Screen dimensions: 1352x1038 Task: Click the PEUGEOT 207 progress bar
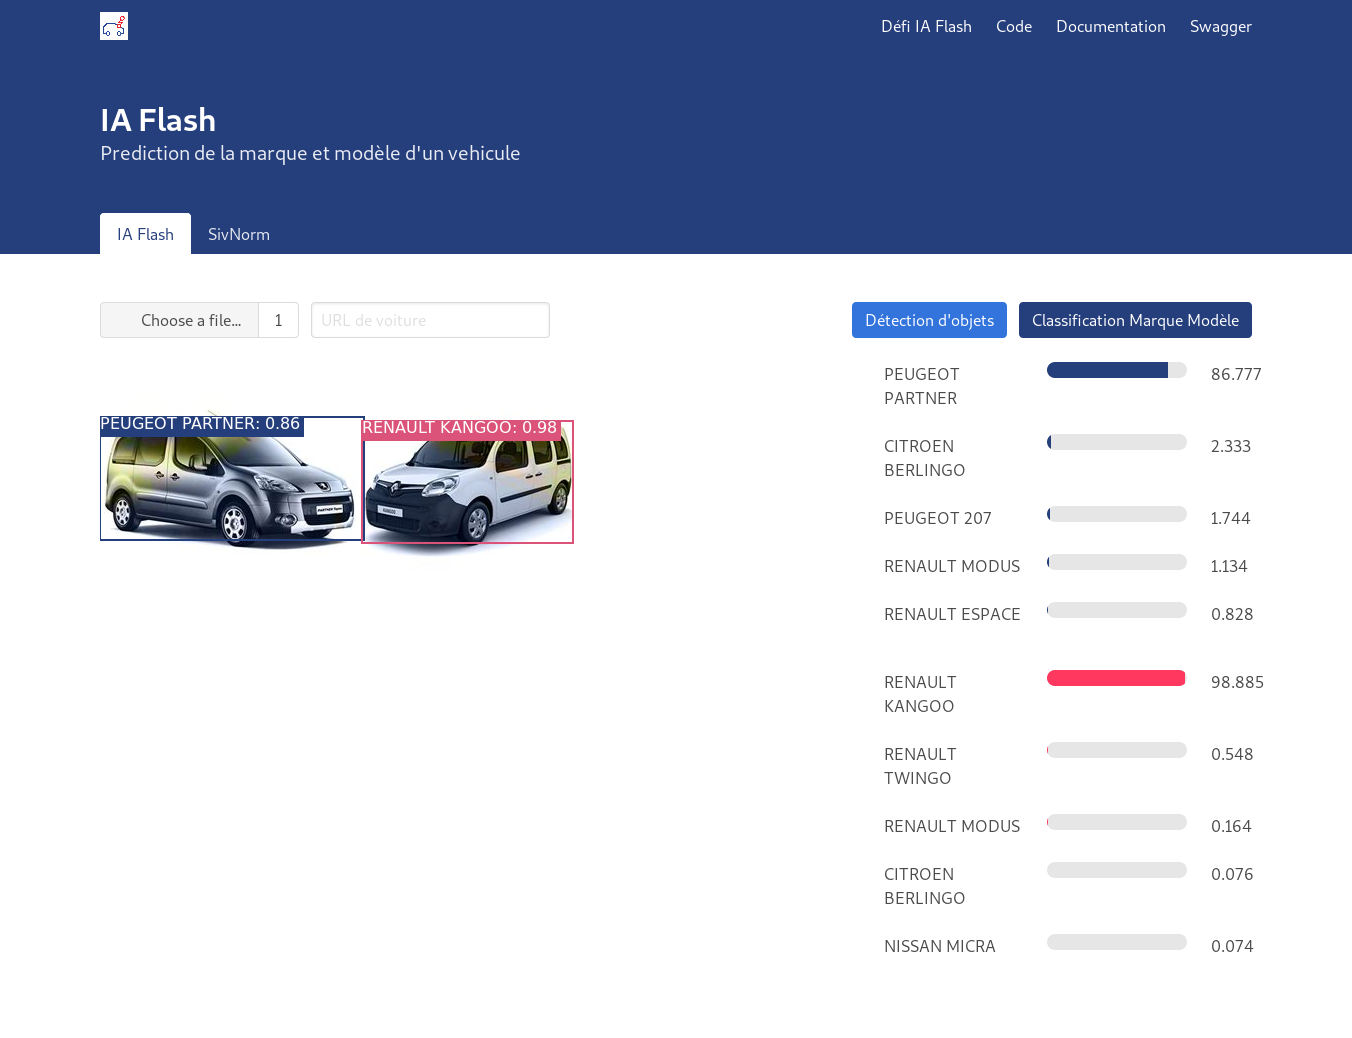click(1117, 514)
